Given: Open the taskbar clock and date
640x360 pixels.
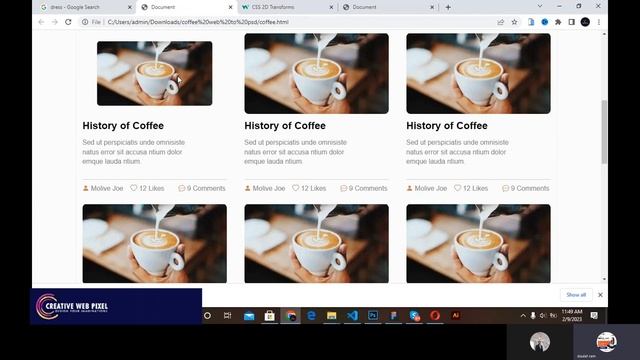Looking at the screenshot, I should point(572,316).
